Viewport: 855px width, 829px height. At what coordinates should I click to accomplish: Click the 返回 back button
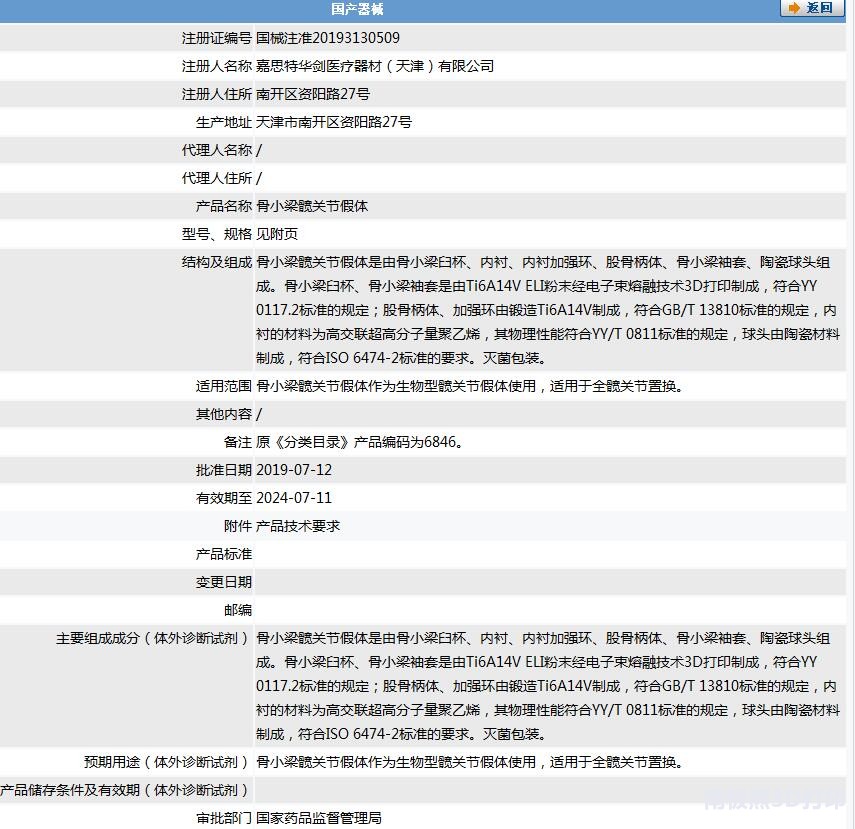point(818,8)
